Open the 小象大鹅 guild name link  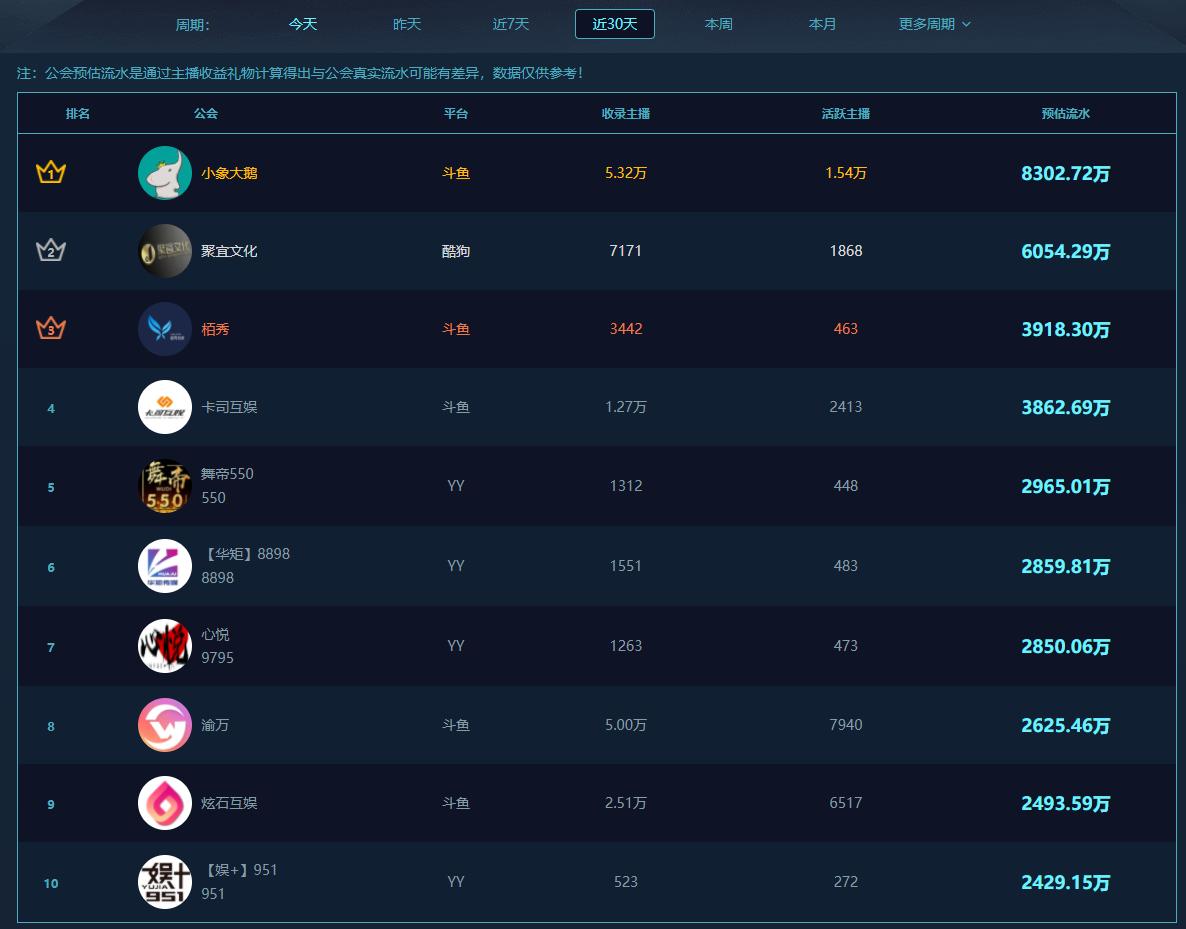click(229, 173)
